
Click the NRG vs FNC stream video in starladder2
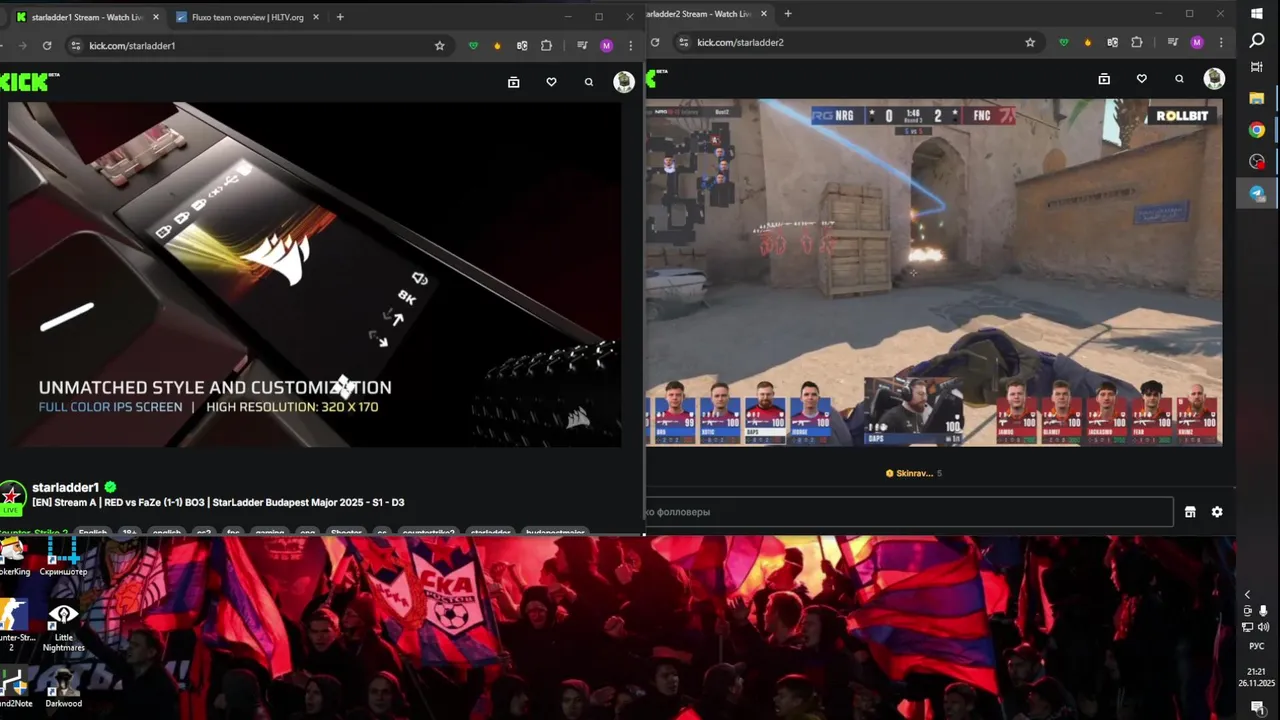point(934,272)
